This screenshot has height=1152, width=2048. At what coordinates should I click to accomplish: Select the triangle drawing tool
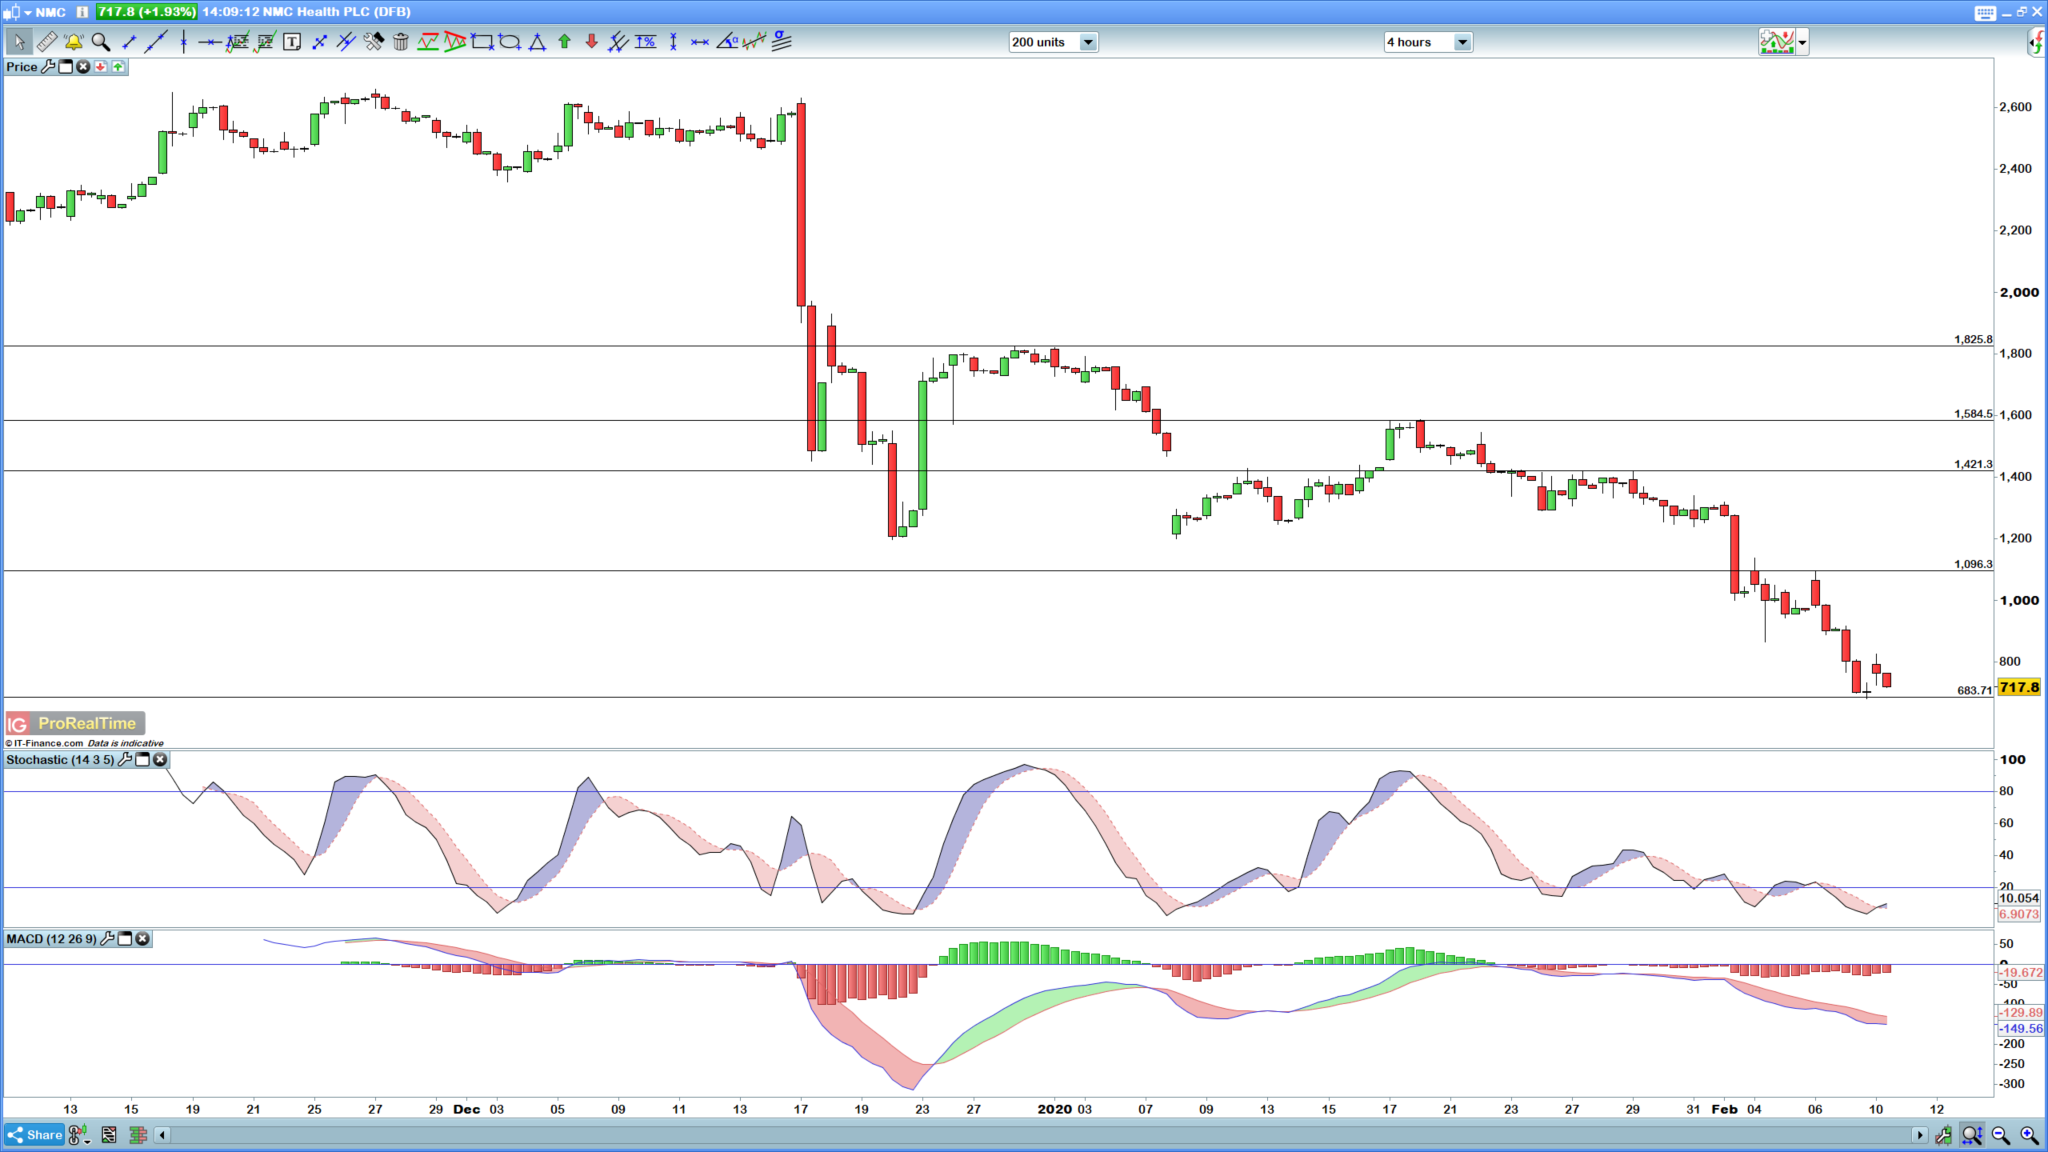click(x=537, y=42)
